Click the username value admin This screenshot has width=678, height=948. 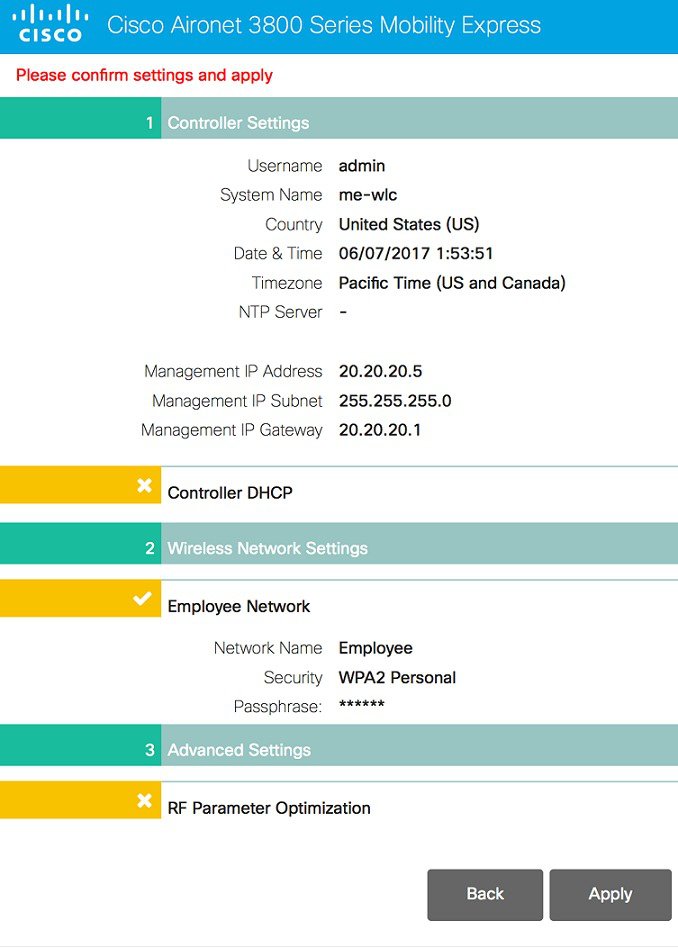coord(362,166)
